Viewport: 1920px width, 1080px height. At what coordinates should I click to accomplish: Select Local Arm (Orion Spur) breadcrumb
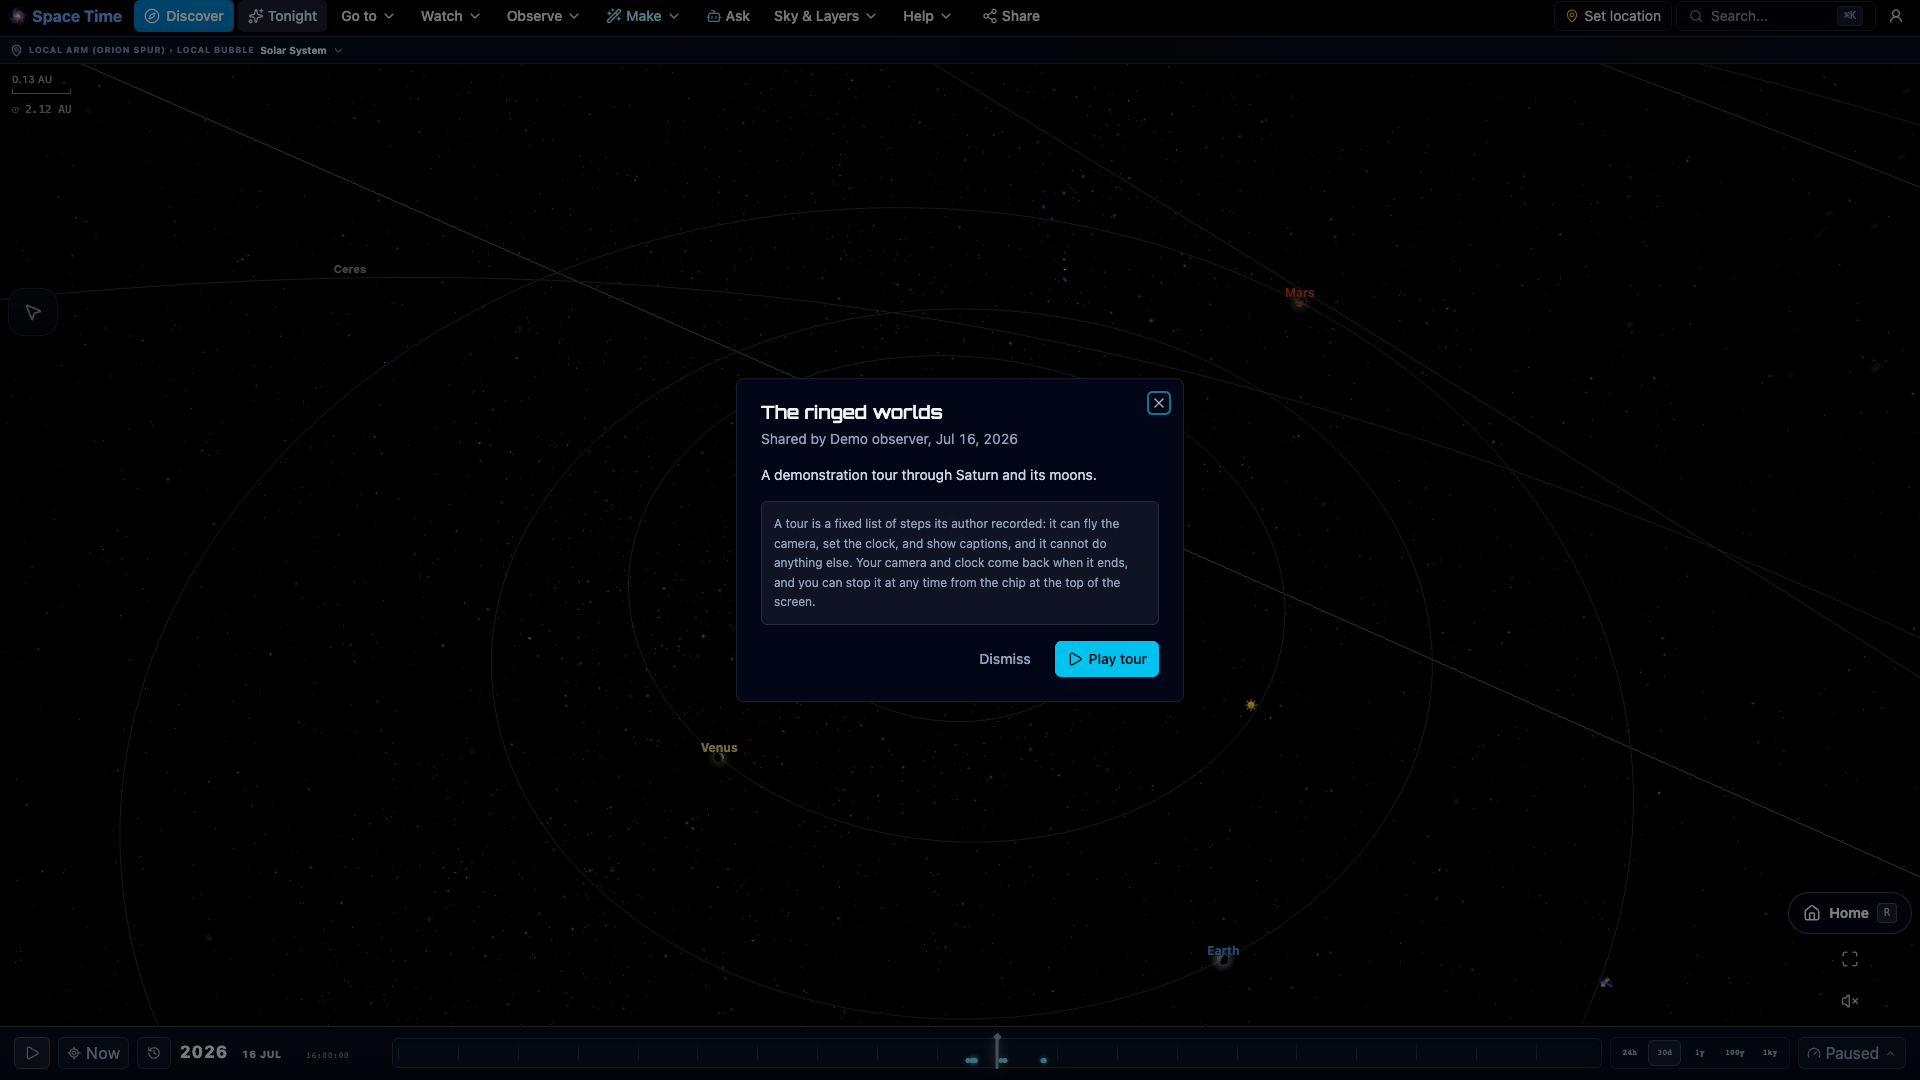[x=97, y=50]
